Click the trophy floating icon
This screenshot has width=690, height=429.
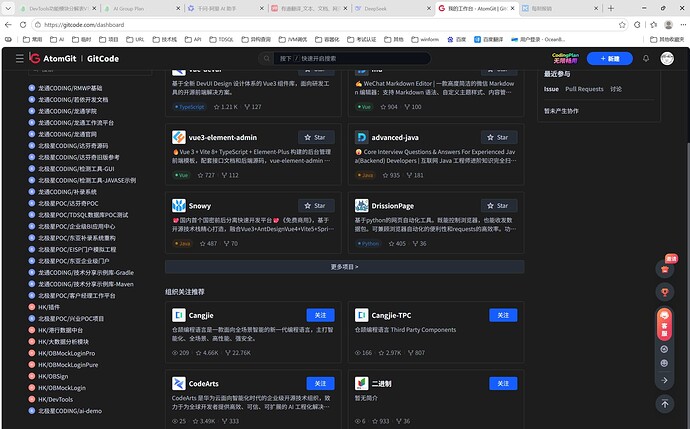tap(664, 292)
